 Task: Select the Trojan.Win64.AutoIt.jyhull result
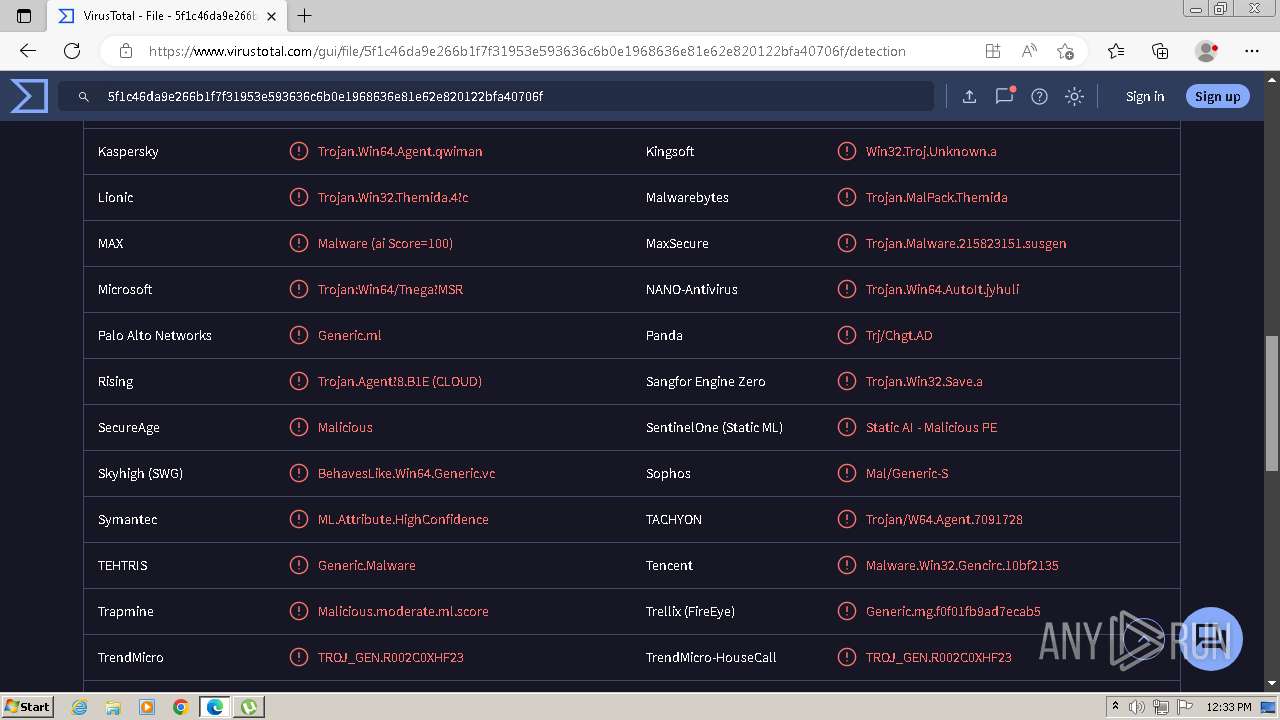point(942,289)
